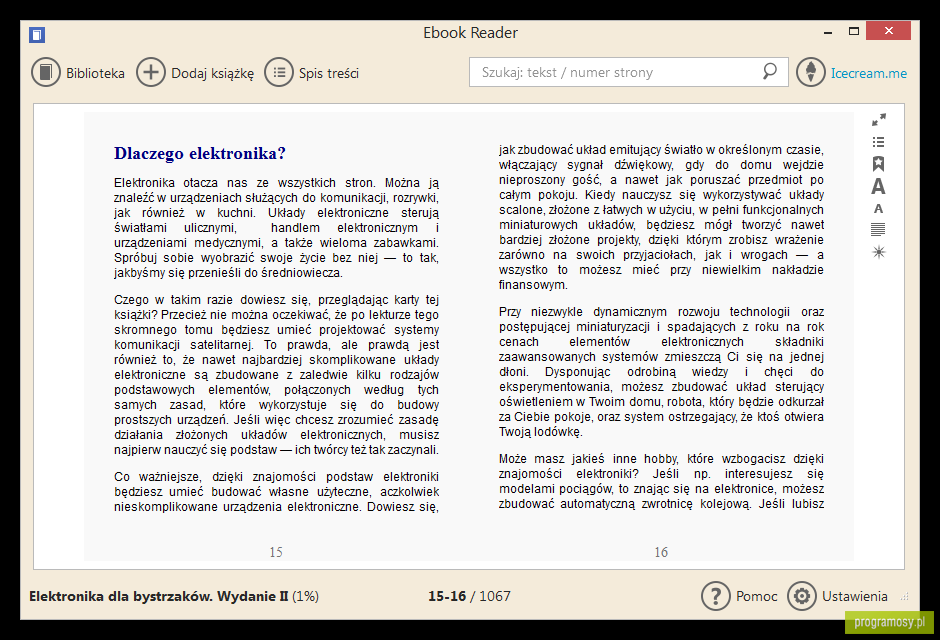The width and height of the screenshot is (940, 640).
Task: Close the Ebook Reader window
Action: click(x=888, y=31)
